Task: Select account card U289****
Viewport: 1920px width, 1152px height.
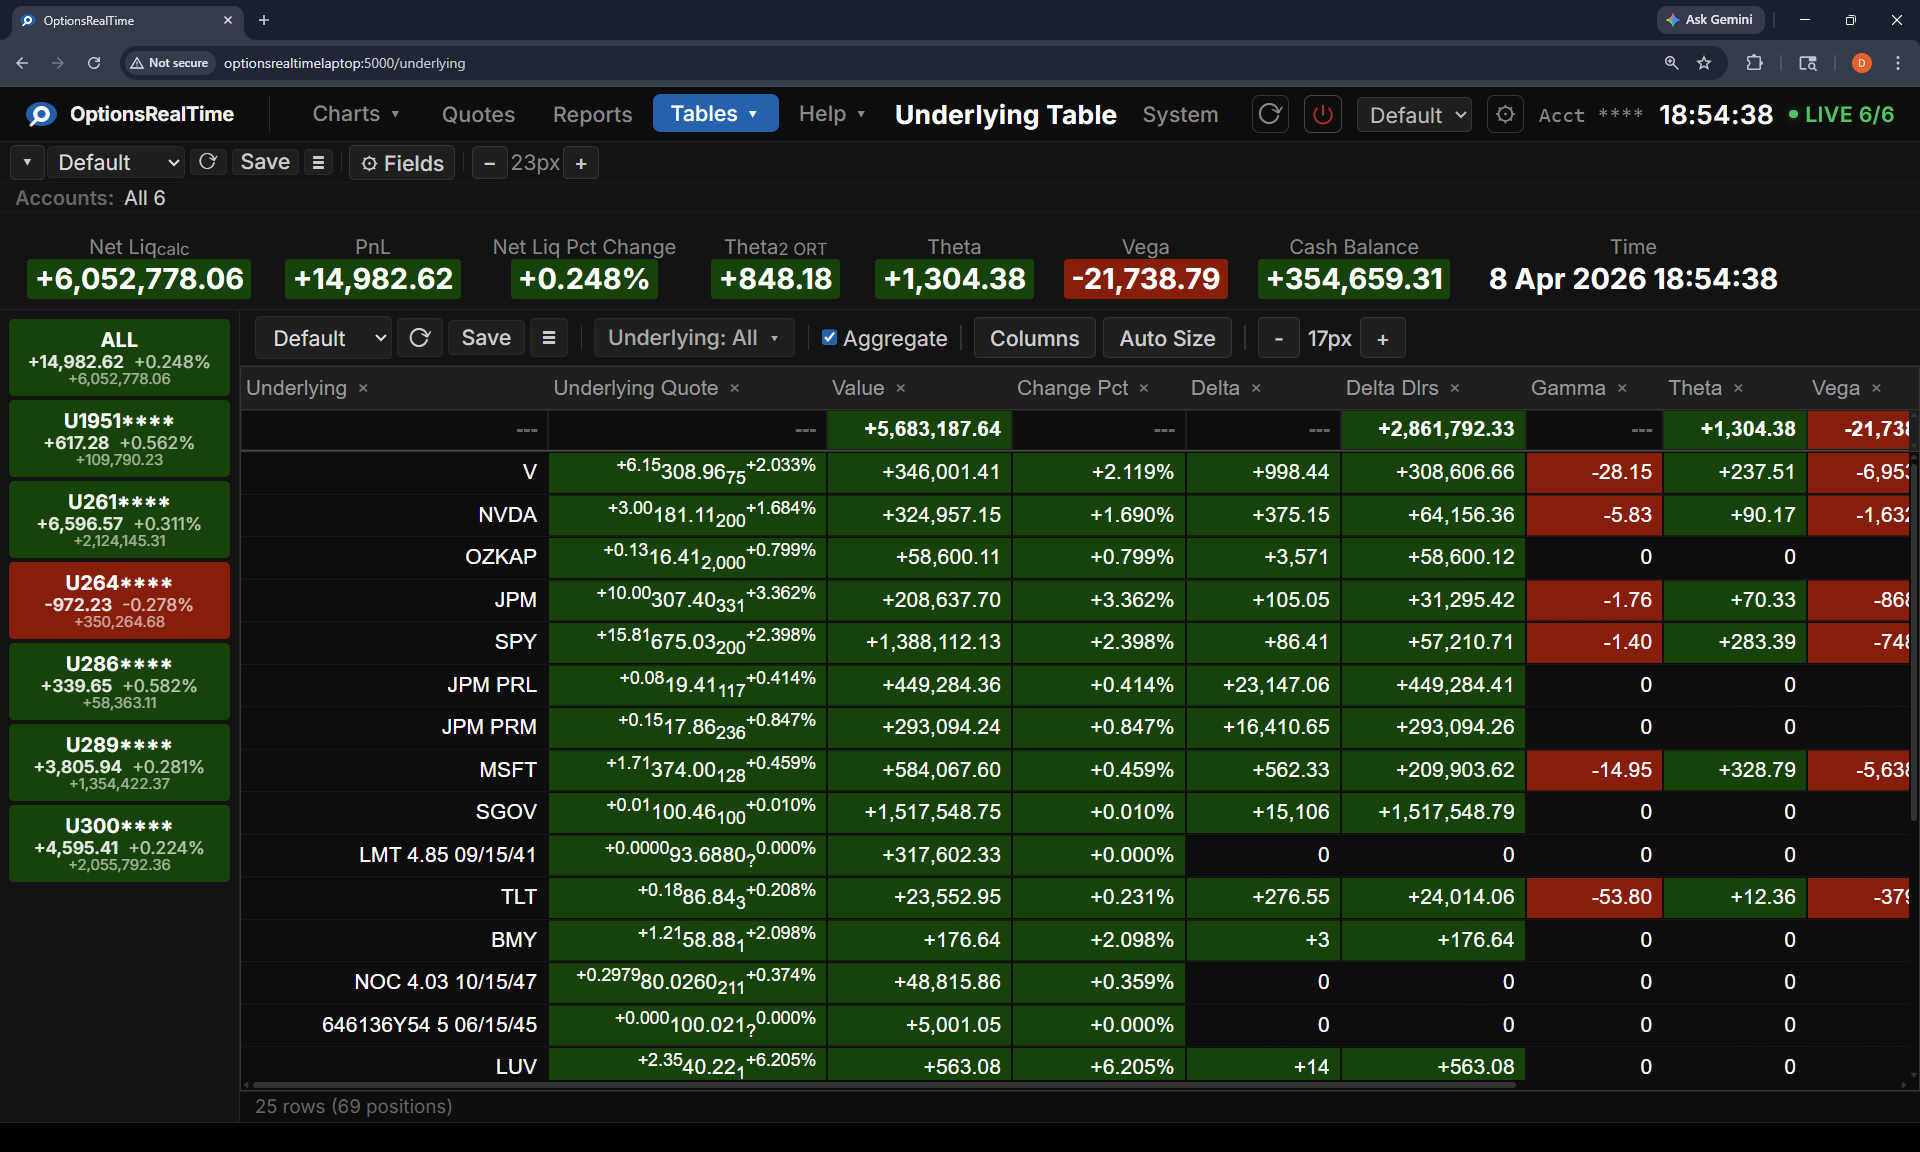Action: (119, 763)
